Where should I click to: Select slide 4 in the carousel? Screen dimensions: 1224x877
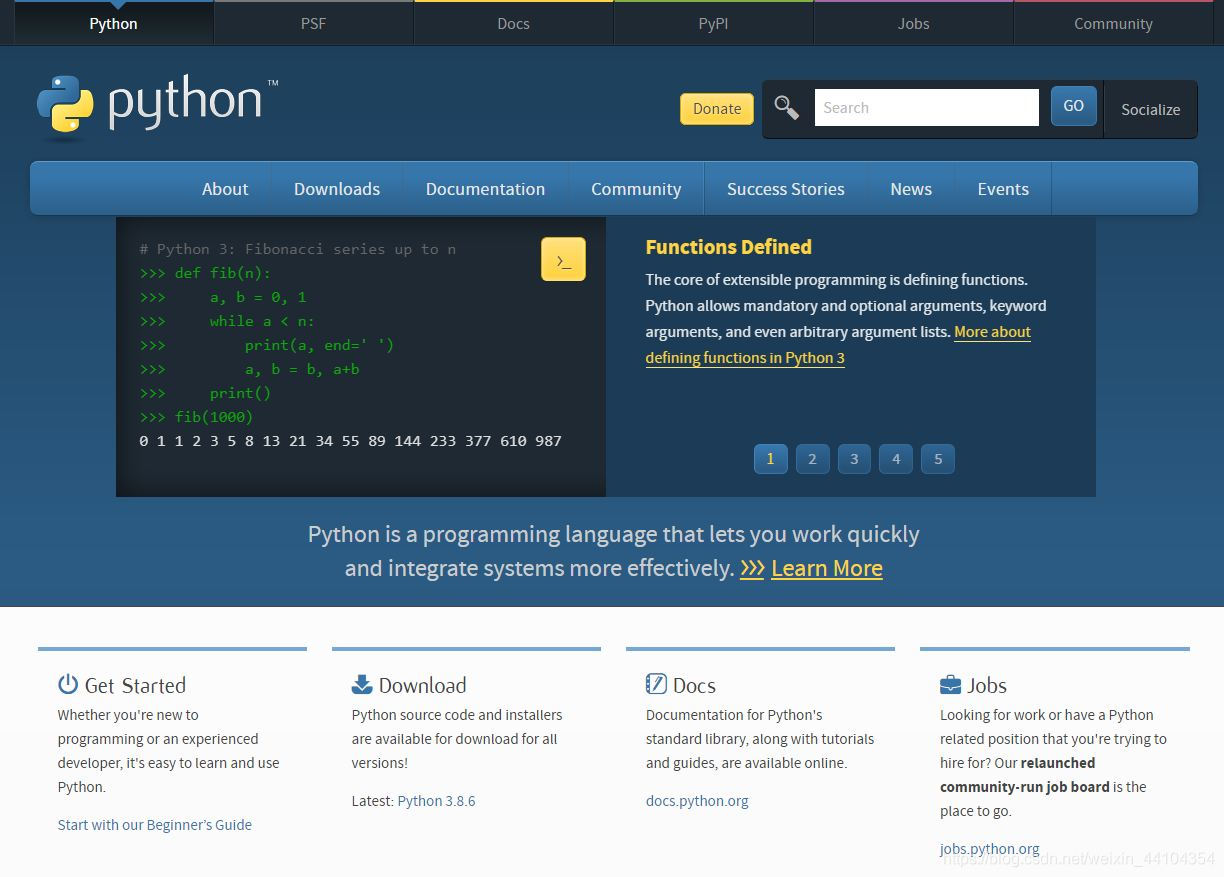896,459
